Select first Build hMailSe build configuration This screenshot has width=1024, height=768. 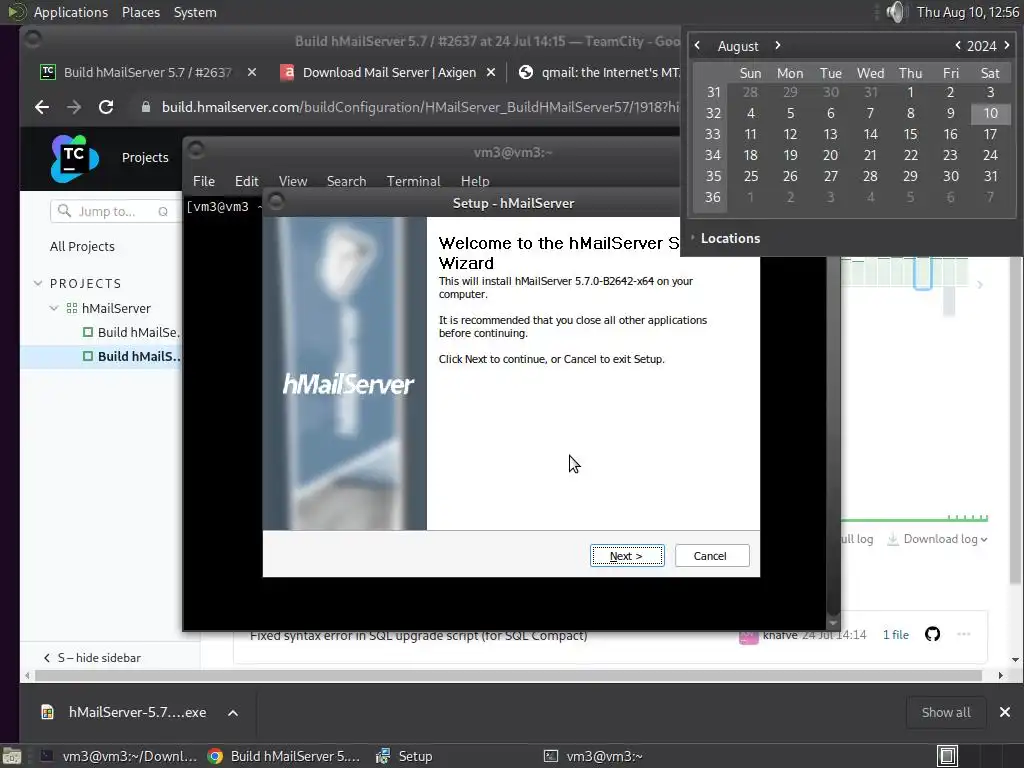click(x=131, y=332)
